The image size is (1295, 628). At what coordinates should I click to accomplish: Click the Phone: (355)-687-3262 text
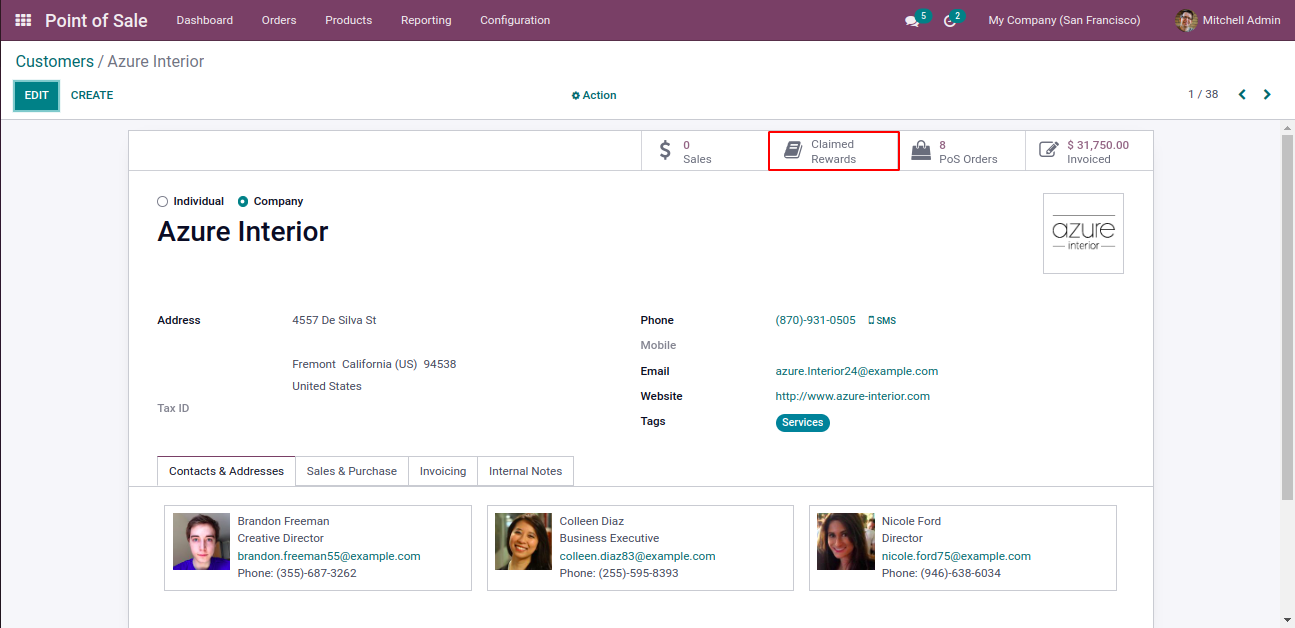[x=297, y=574]
